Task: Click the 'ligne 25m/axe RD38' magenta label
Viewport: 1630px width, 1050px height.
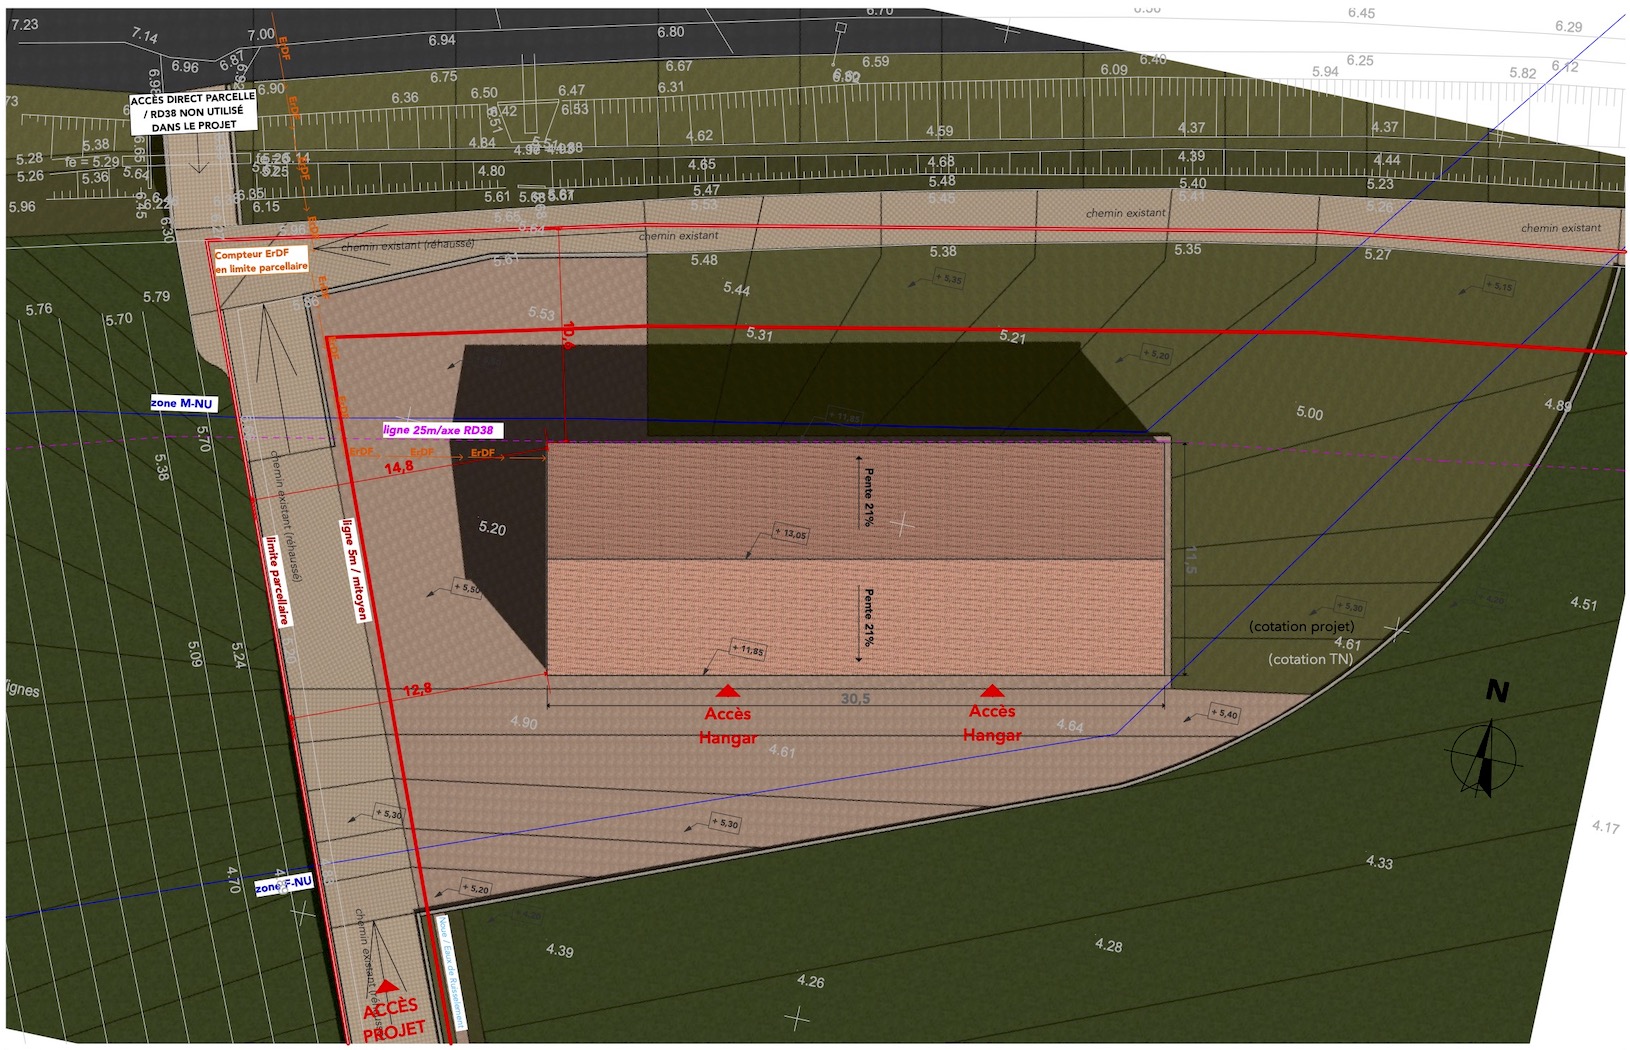Action: 439,430
